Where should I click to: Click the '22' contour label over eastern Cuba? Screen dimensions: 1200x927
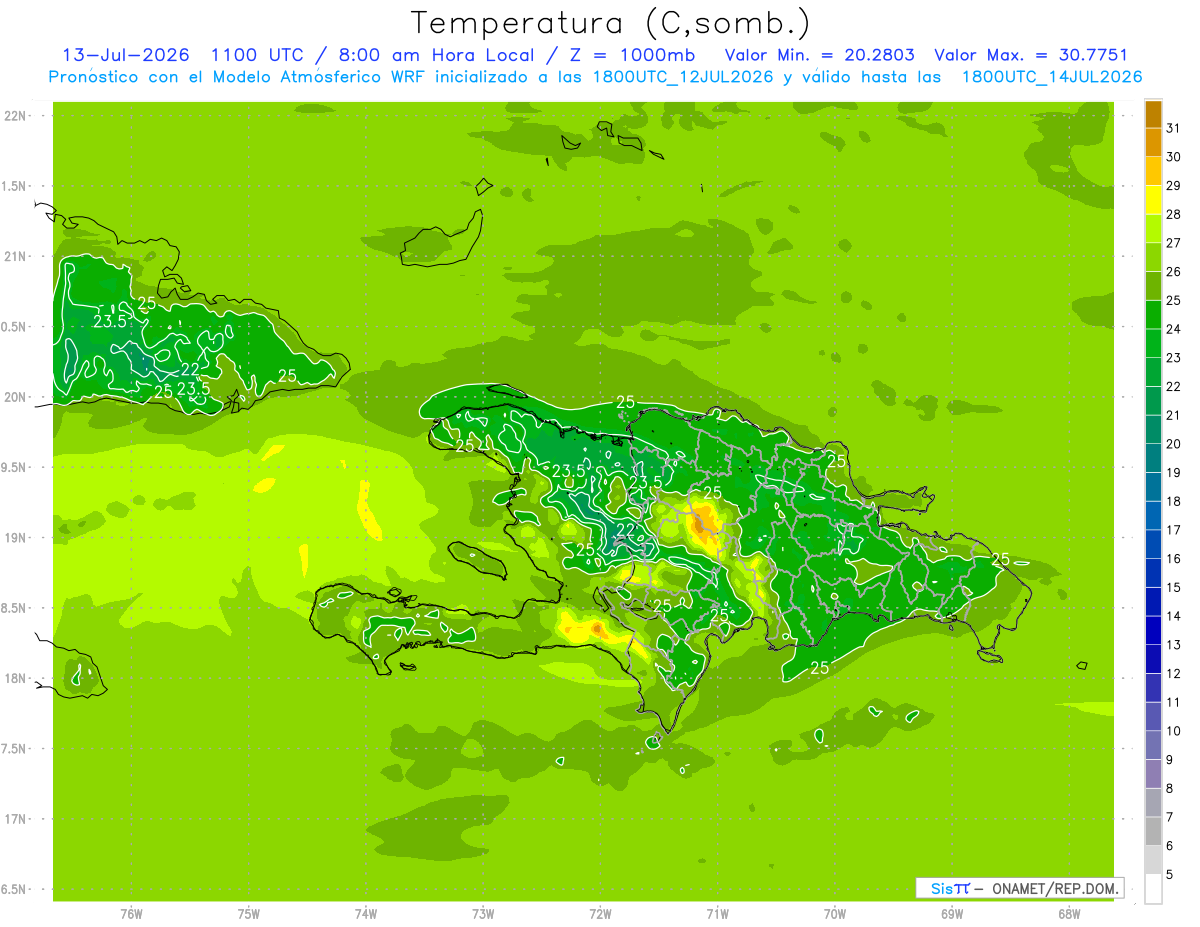[190, 370]
